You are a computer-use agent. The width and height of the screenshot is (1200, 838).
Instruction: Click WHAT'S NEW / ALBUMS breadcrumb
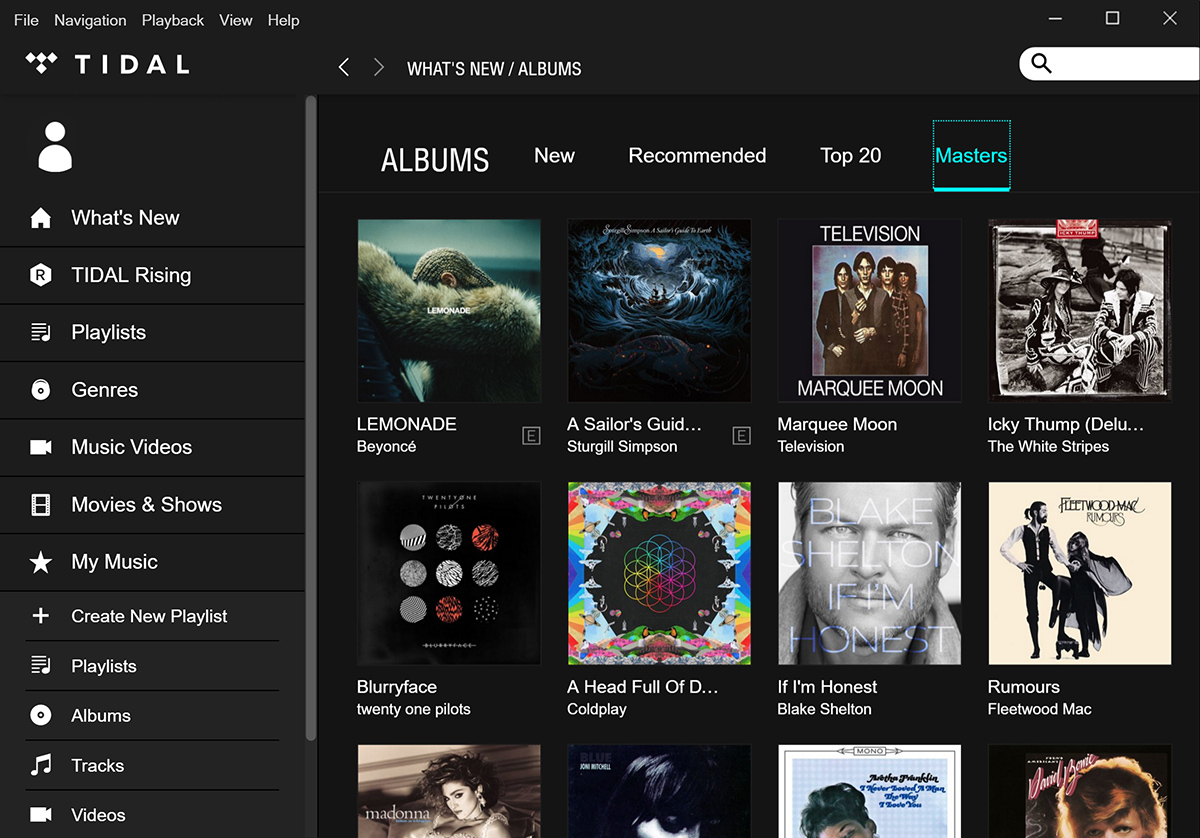(x=494, y=69)
